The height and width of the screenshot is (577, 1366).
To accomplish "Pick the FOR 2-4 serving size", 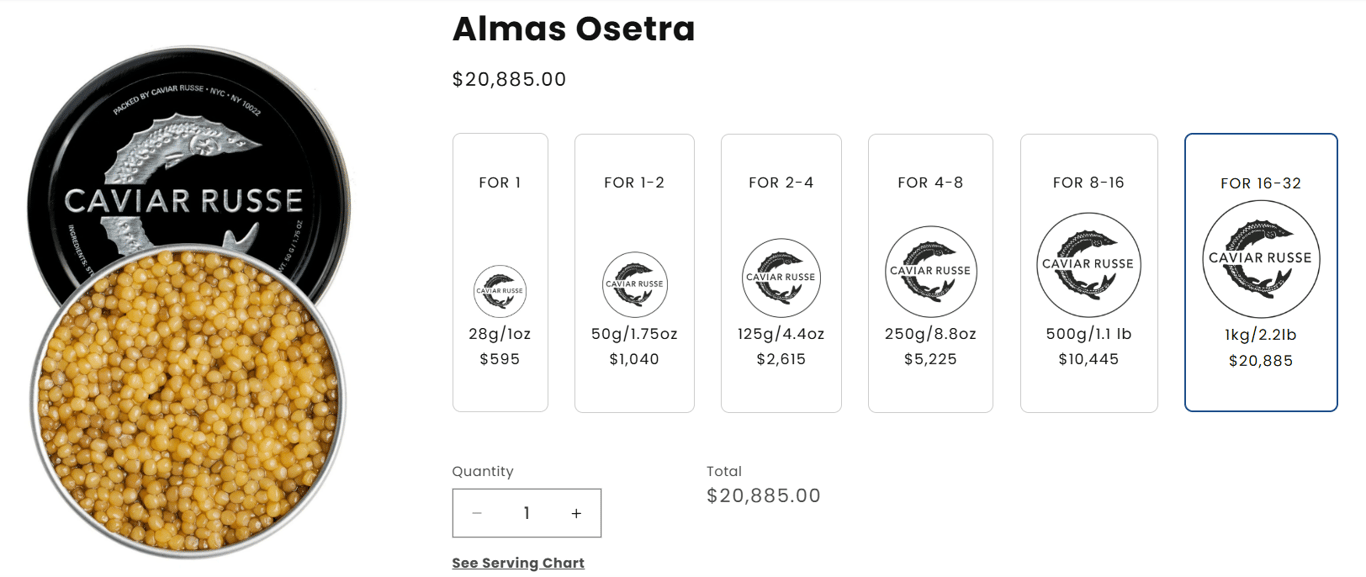I will click(x=781, y=182).
